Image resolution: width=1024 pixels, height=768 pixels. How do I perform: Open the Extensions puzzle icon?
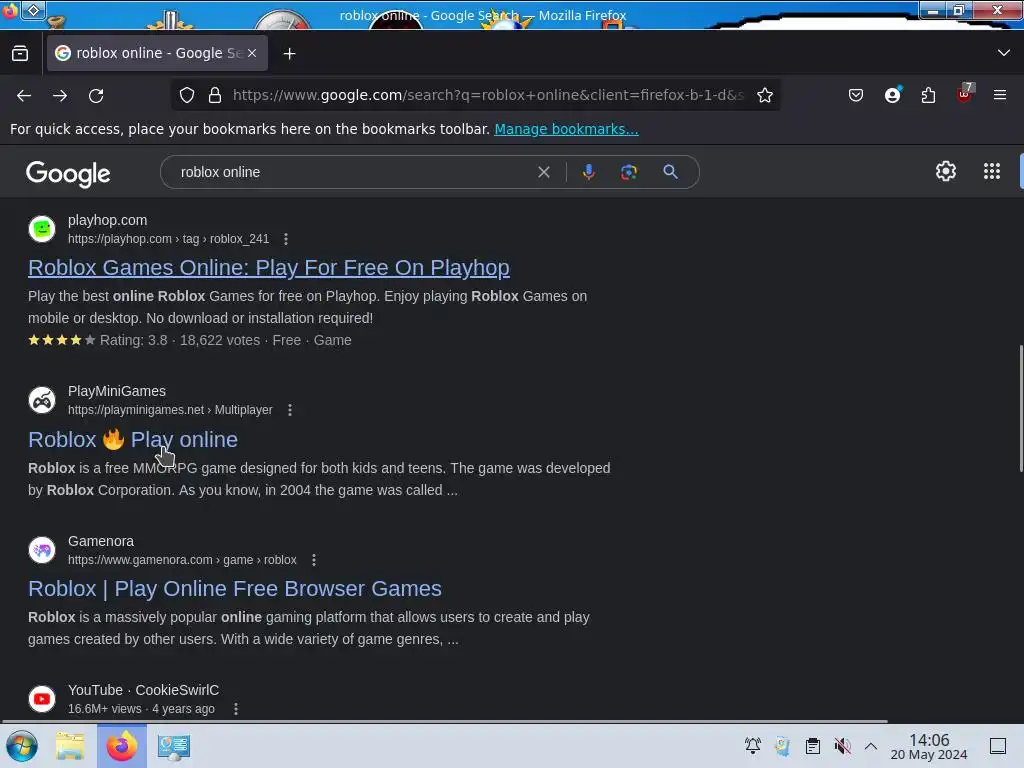[x=928, y=95]
